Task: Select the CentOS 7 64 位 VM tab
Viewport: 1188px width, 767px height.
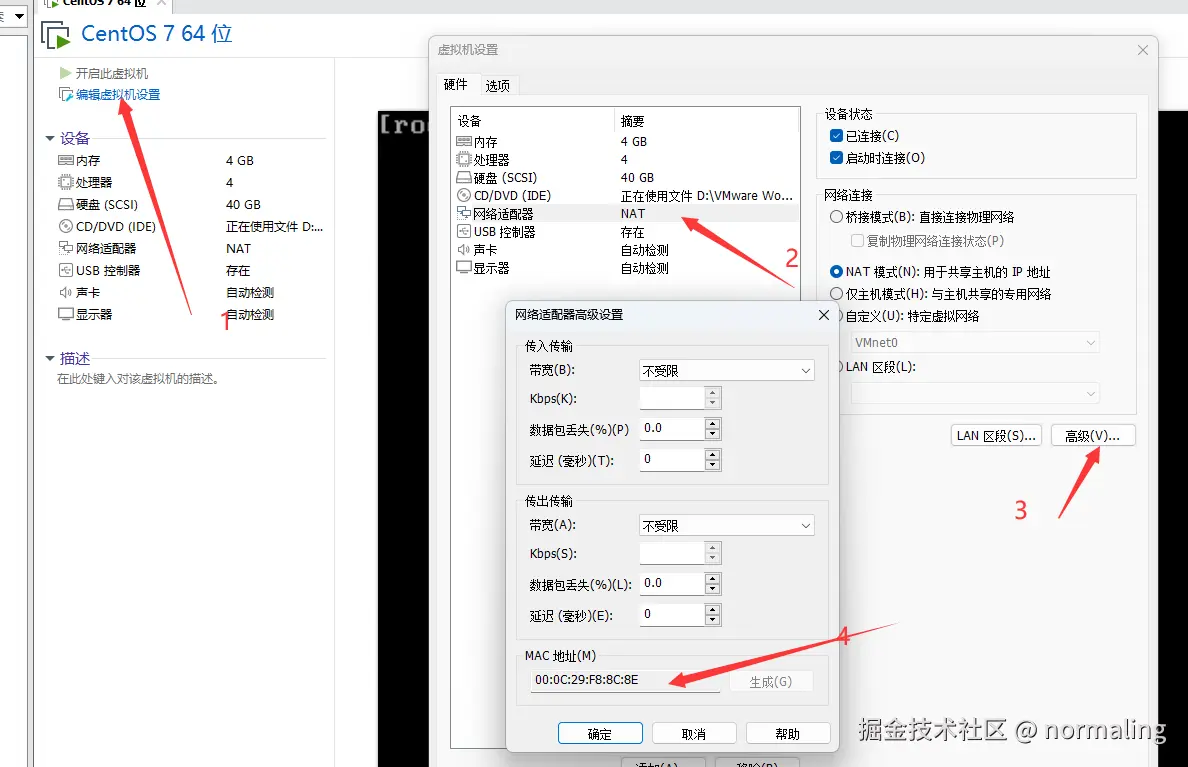Action: click(105, 5)
